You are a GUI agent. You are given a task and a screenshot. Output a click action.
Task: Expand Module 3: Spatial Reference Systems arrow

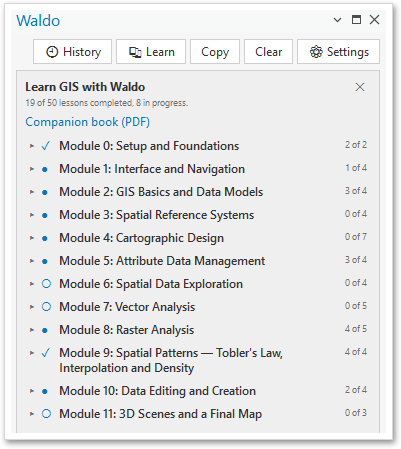[32, 215]
